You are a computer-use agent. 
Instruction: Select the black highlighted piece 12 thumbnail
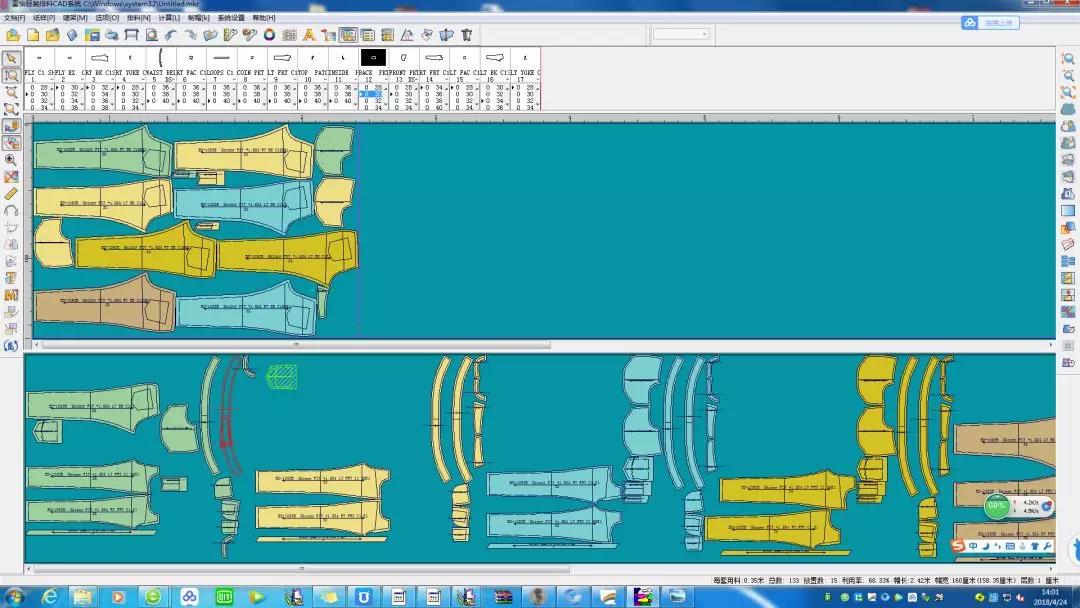[x=373, y=58]
